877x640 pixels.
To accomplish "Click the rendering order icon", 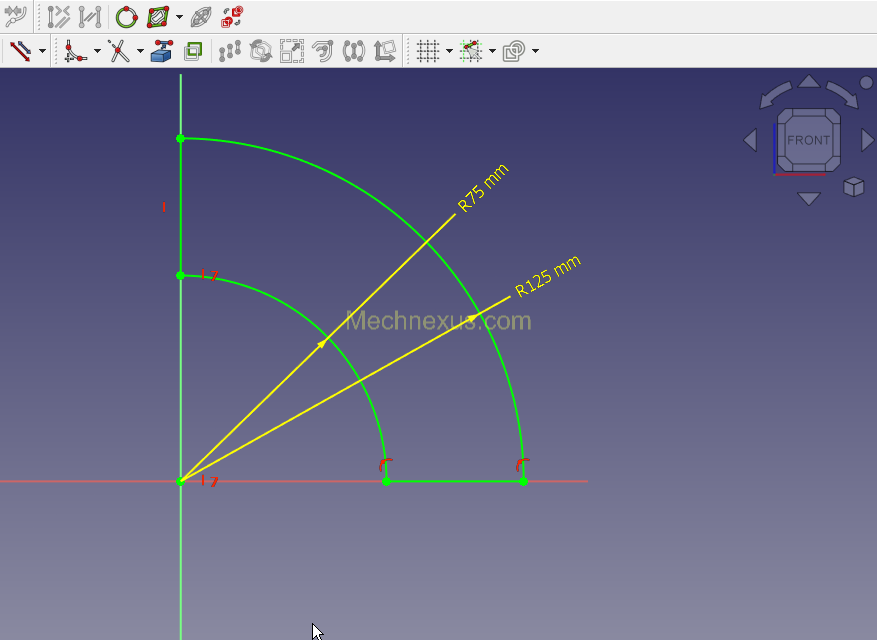I will click(x=514, y=51).
